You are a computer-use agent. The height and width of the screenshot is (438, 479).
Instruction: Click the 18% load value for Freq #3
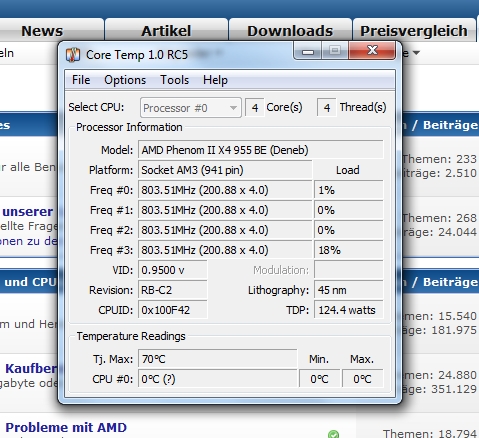click(349, 250)
